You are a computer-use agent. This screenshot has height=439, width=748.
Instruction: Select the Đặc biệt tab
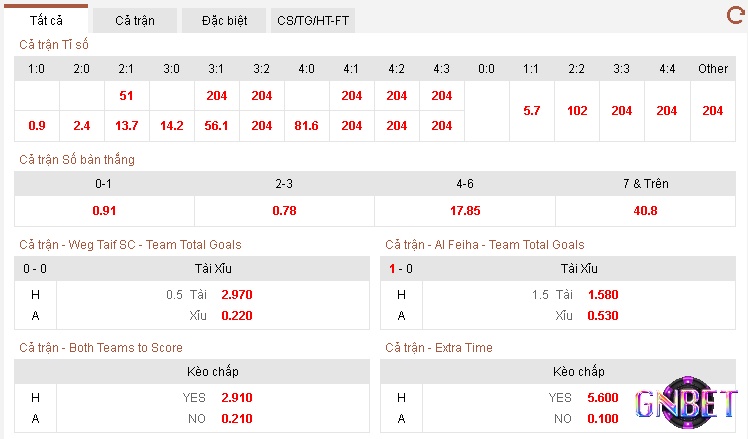(x=224, y=21)
